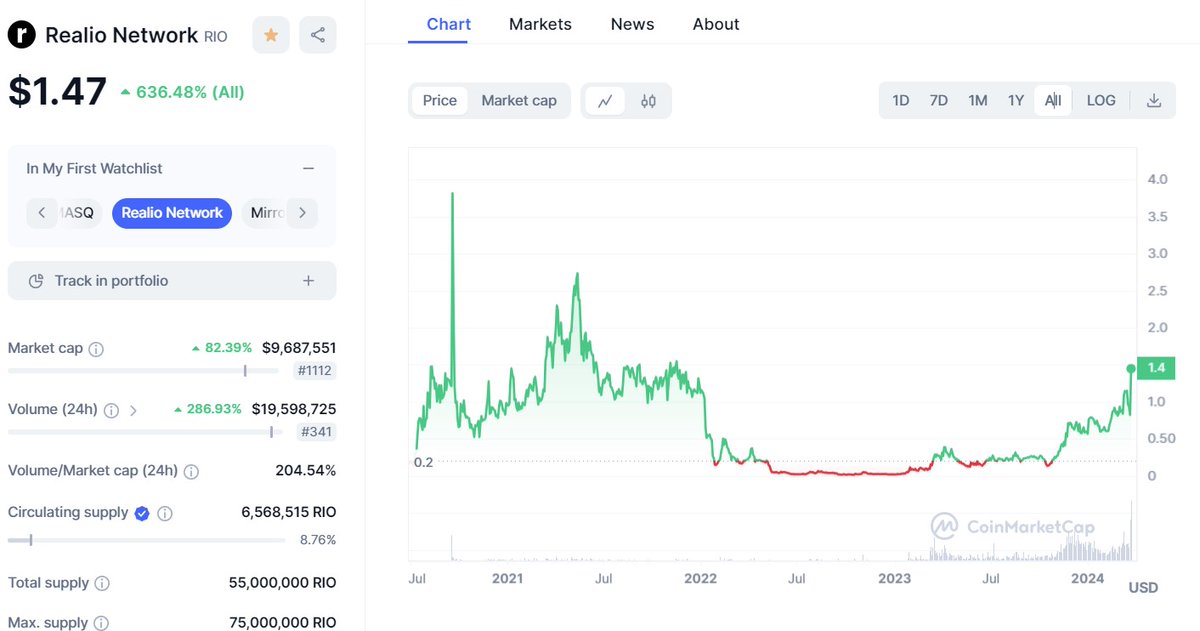This screenshot has width=1200, height=631.
Task: Go to previous watchlist coin arrow
Action: pos(41,213)
